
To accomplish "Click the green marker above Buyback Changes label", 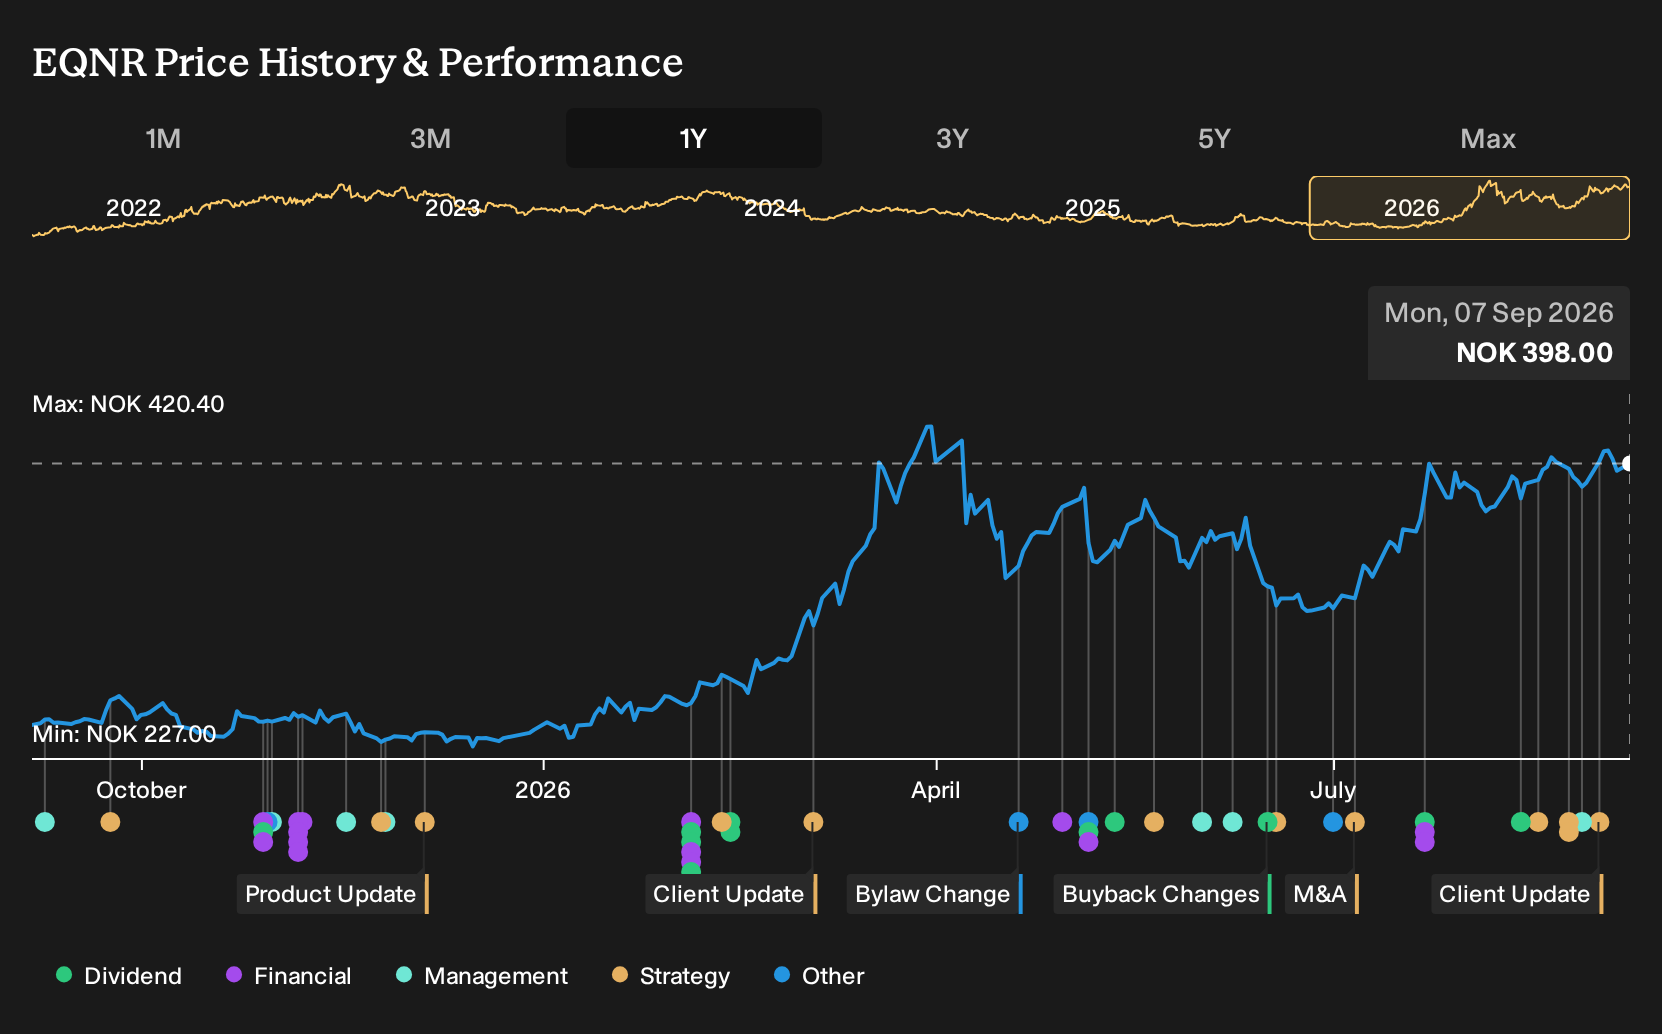I will [x=1267, y=822].
